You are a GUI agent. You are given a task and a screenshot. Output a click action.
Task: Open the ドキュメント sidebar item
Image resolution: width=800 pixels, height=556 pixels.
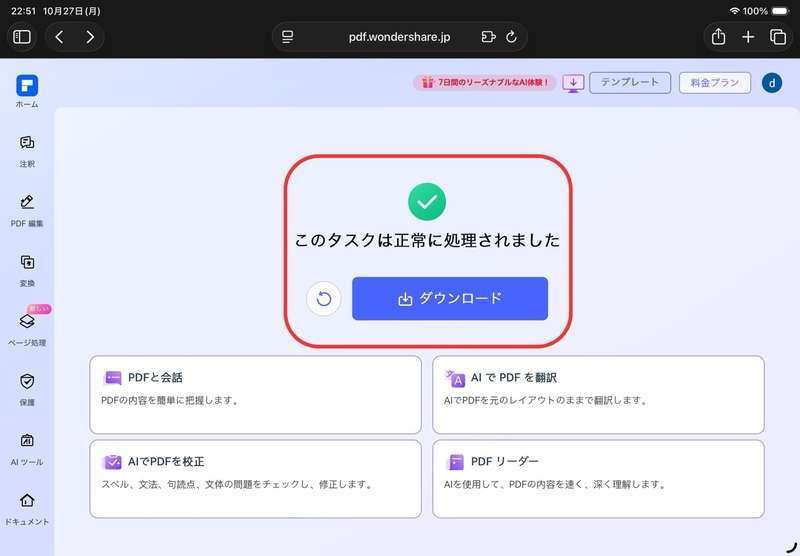pos(27,509)
